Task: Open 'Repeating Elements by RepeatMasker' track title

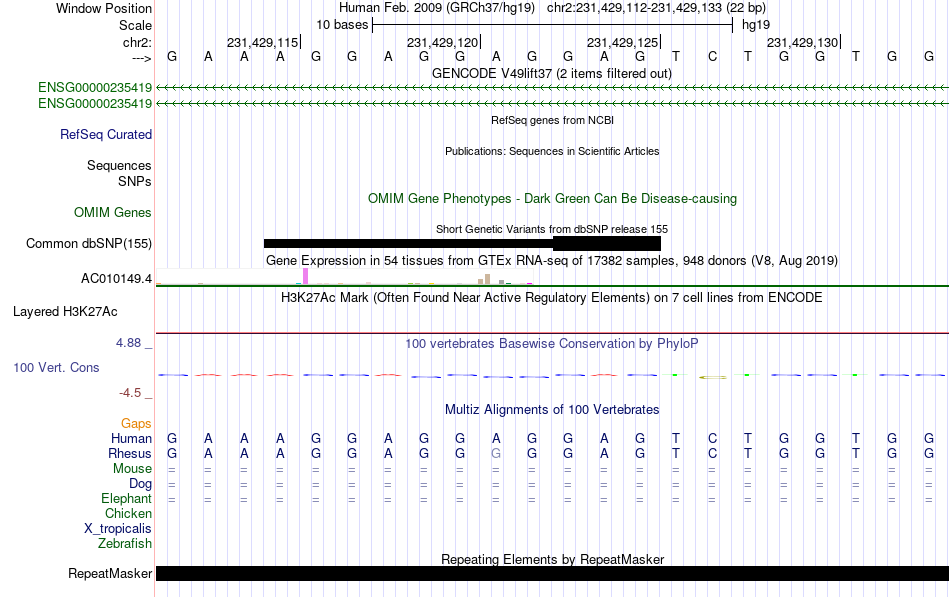Action: (x=552, y=559)
